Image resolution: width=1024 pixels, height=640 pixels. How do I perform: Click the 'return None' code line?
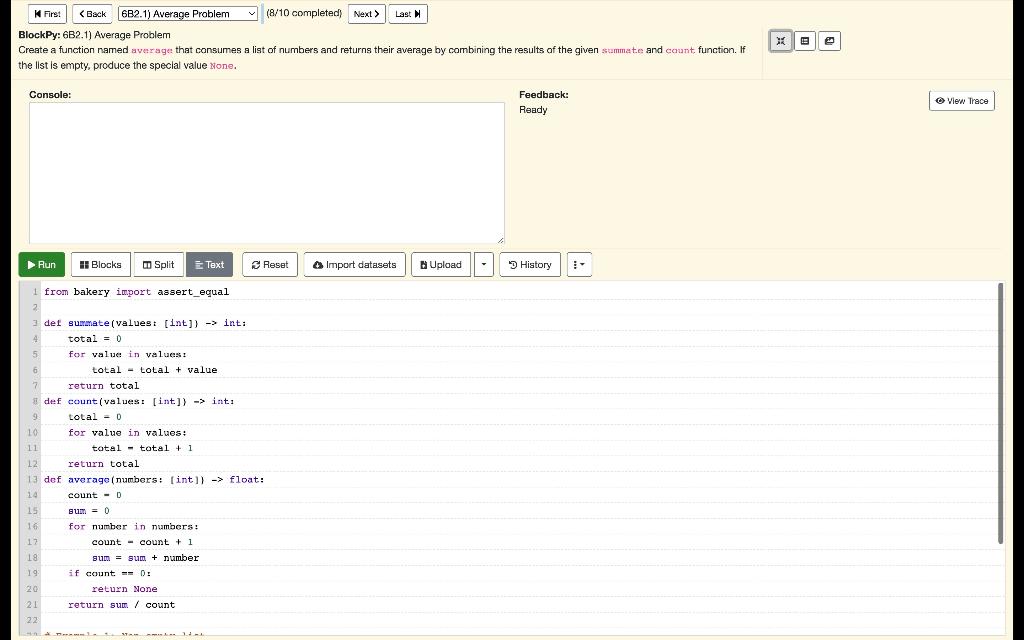click(125, 589)
